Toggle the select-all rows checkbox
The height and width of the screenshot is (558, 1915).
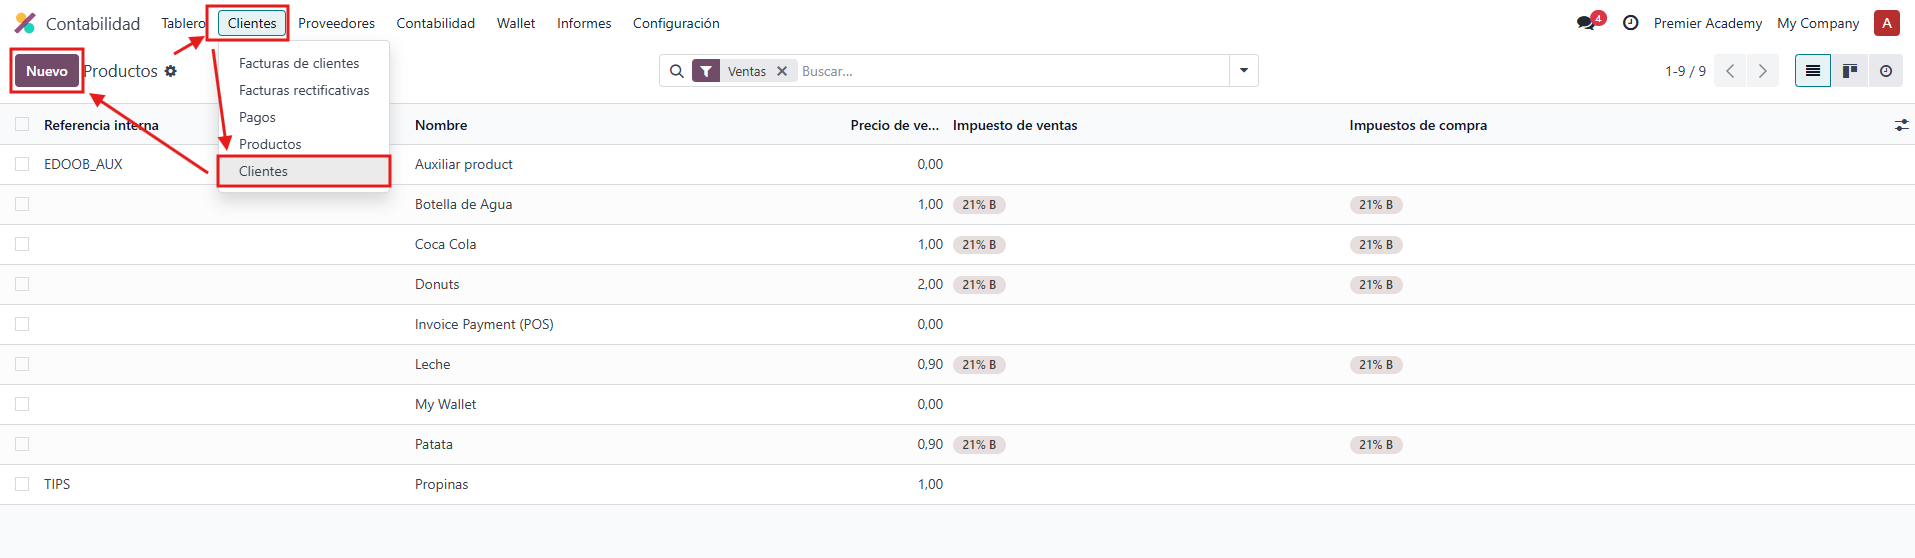click(22, 125)
